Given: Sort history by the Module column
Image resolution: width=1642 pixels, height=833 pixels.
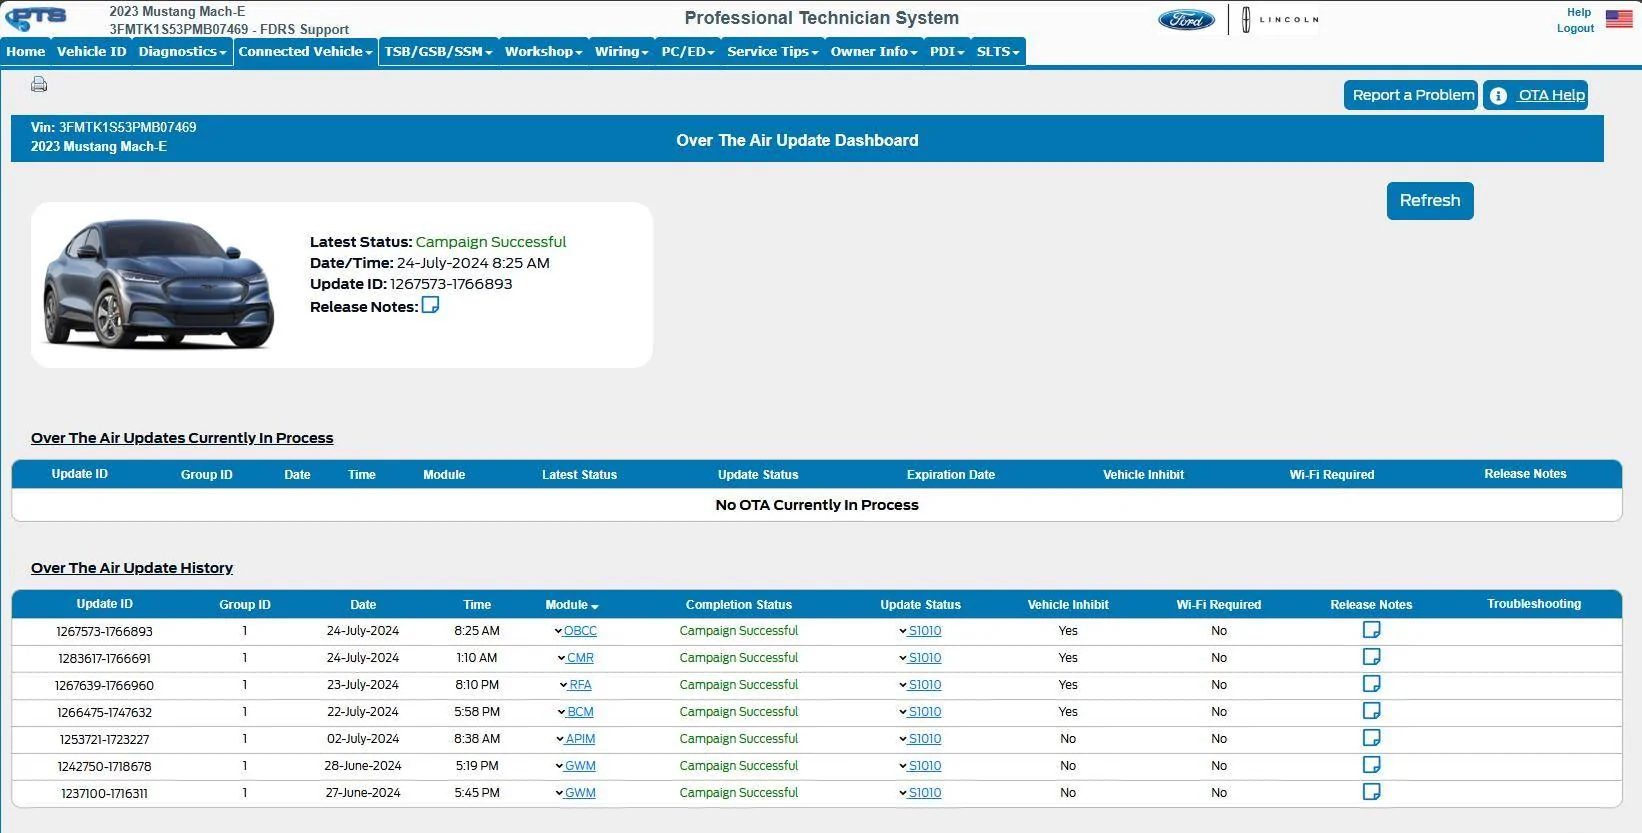Looking at the screenshot, I should click(x=572, y=605).
